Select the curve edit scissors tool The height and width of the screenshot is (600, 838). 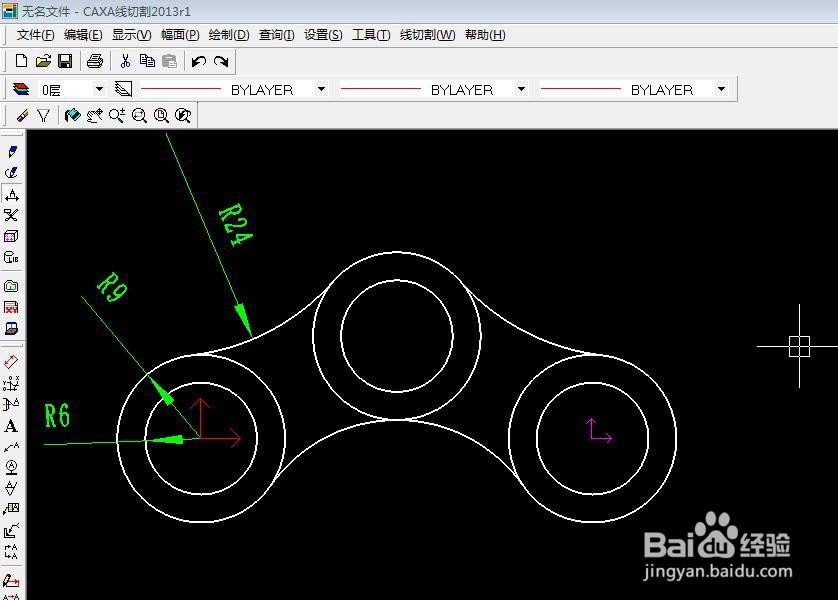[11, 215]
